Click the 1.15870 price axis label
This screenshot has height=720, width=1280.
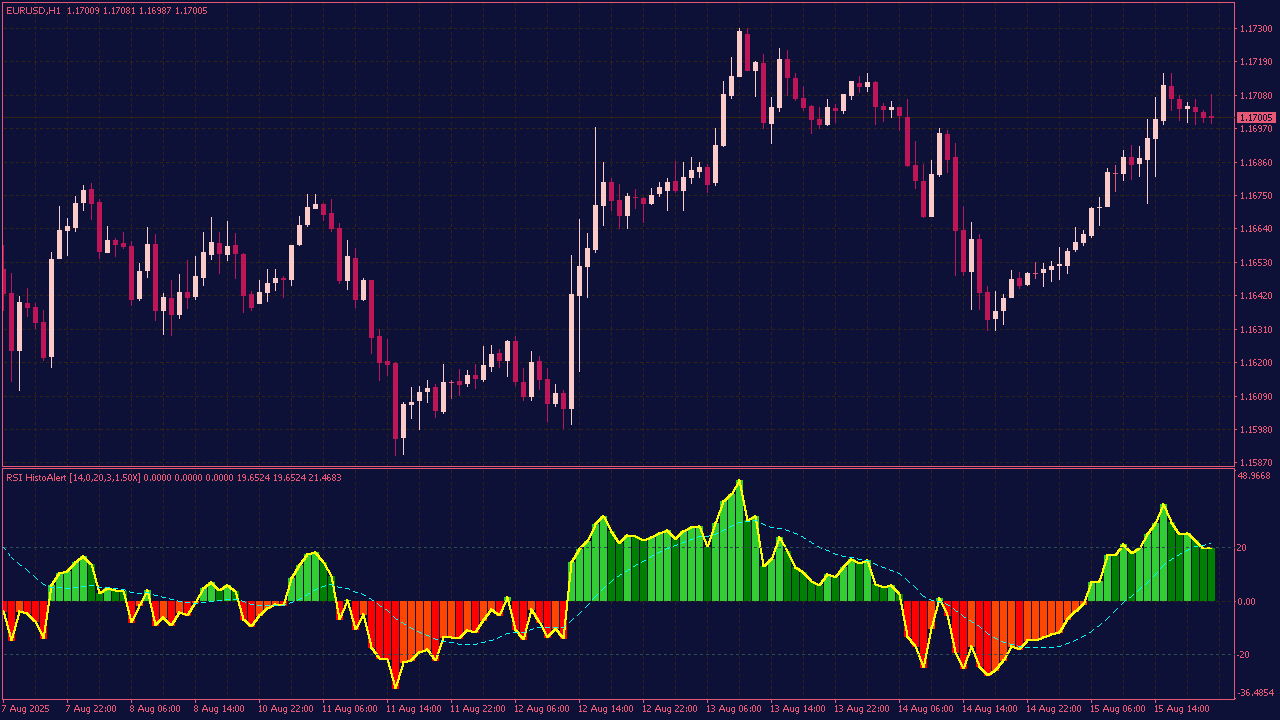tap(1255, 463)
